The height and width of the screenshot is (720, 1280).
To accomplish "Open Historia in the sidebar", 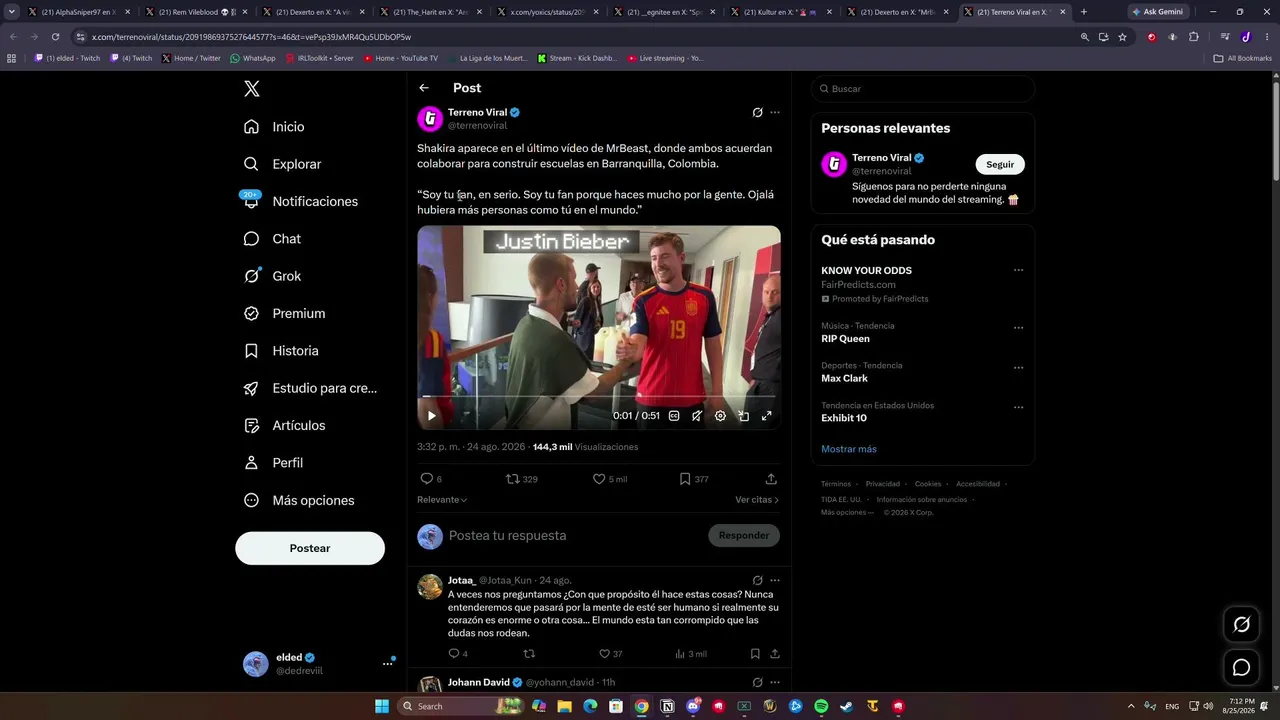I will pos(281,351).
